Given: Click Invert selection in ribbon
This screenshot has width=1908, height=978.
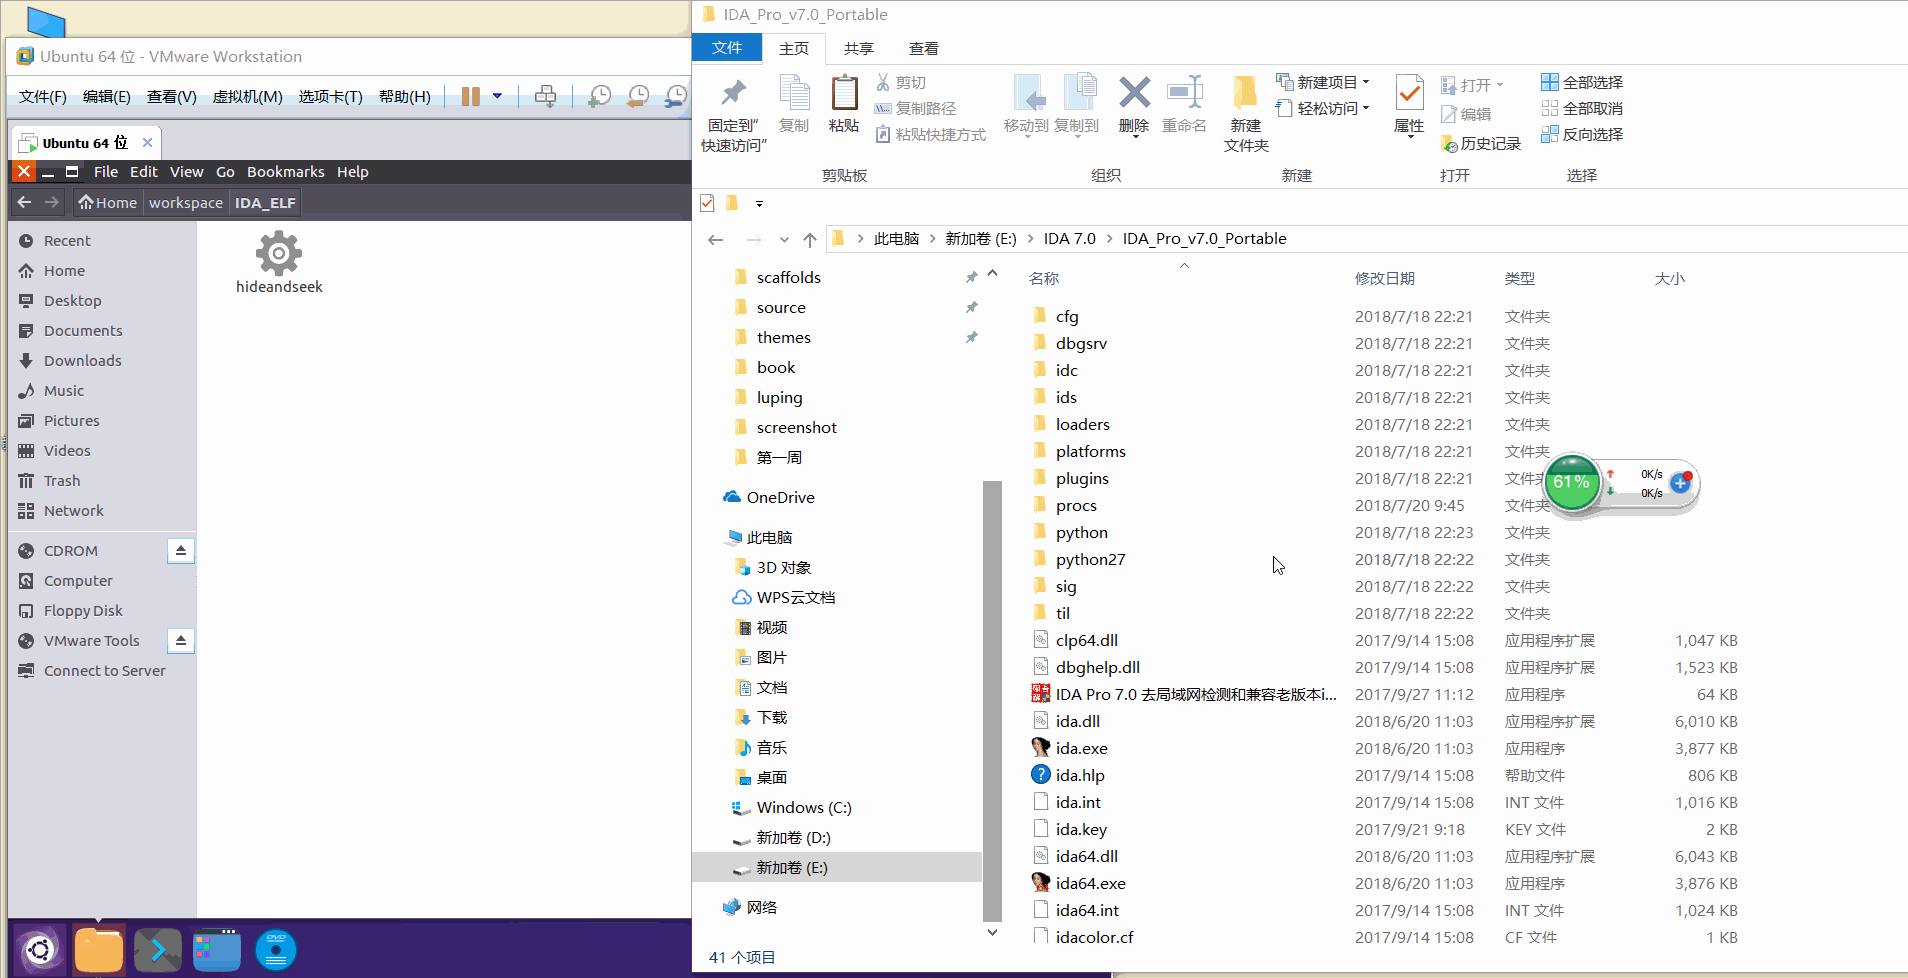Looking at the screenshot, I should click(x=1582, y=134).
